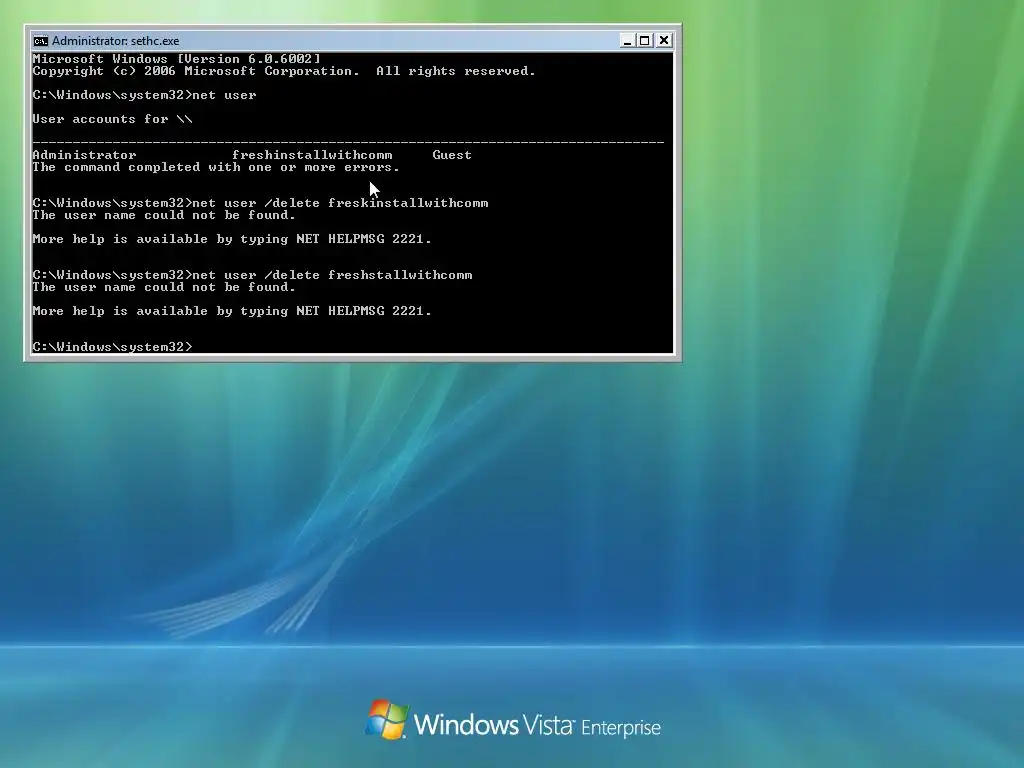Minimize the sethc.exe window

point(627,40)
